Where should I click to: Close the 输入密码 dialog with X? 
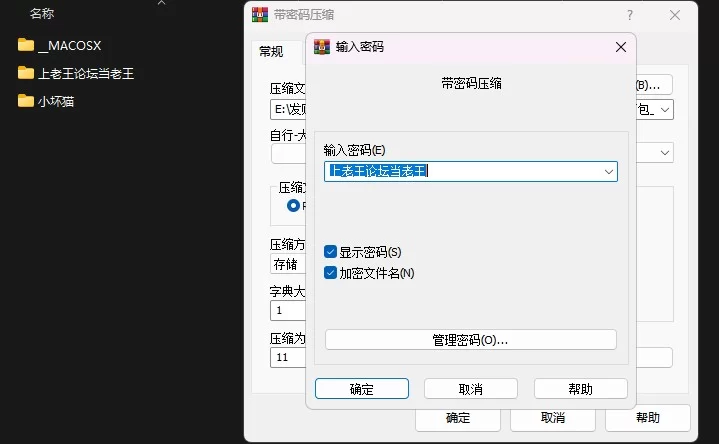(621, 47)
